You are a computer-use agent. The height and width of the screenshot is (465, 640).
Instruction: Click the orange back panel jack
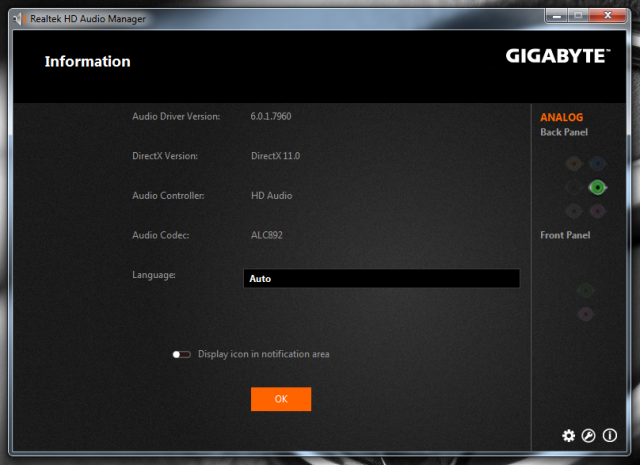click(574, 164)
